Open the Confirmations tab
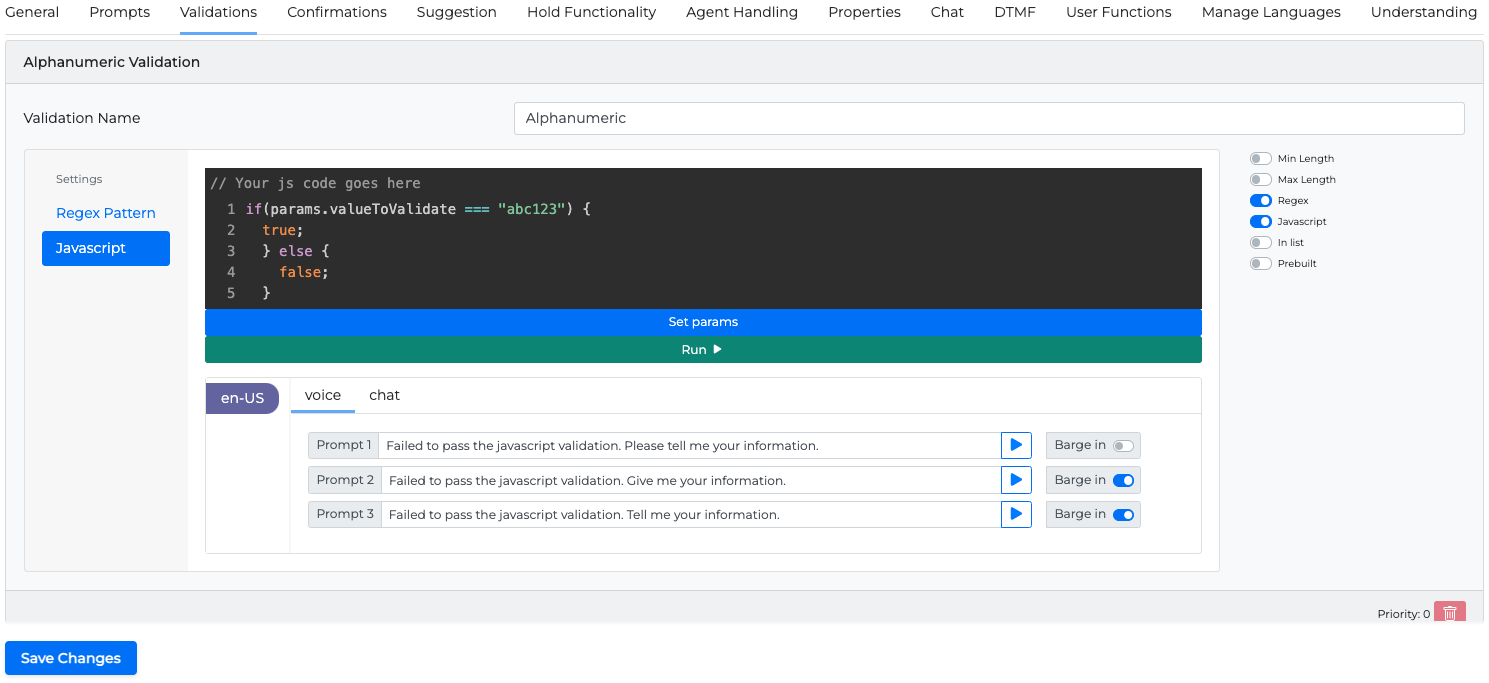The image size is (1489, 683). click(337, 13)
